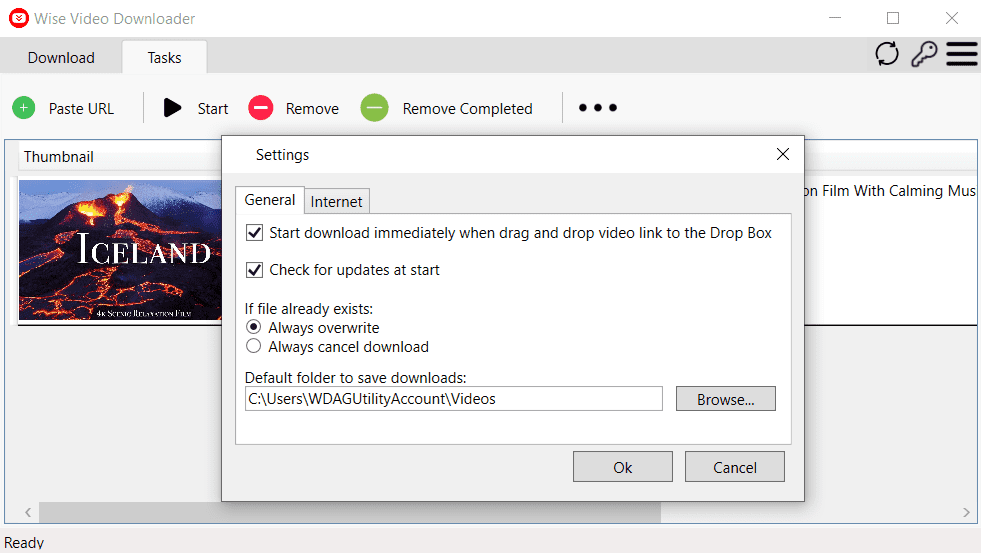The width and height of the screenshot is (981, 553).
Task: Click the default download folder path field
Action: pyautogui.click(x=453, y=399)
